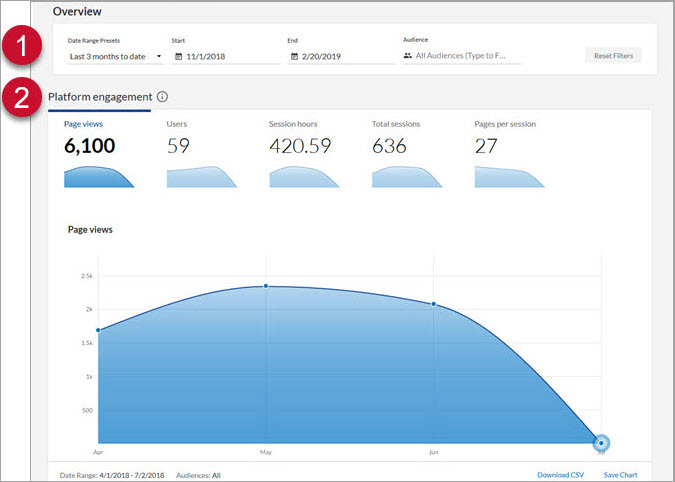Click the Download CSV link
This screenshot has width=675, height=482.
tap(559, 475)
